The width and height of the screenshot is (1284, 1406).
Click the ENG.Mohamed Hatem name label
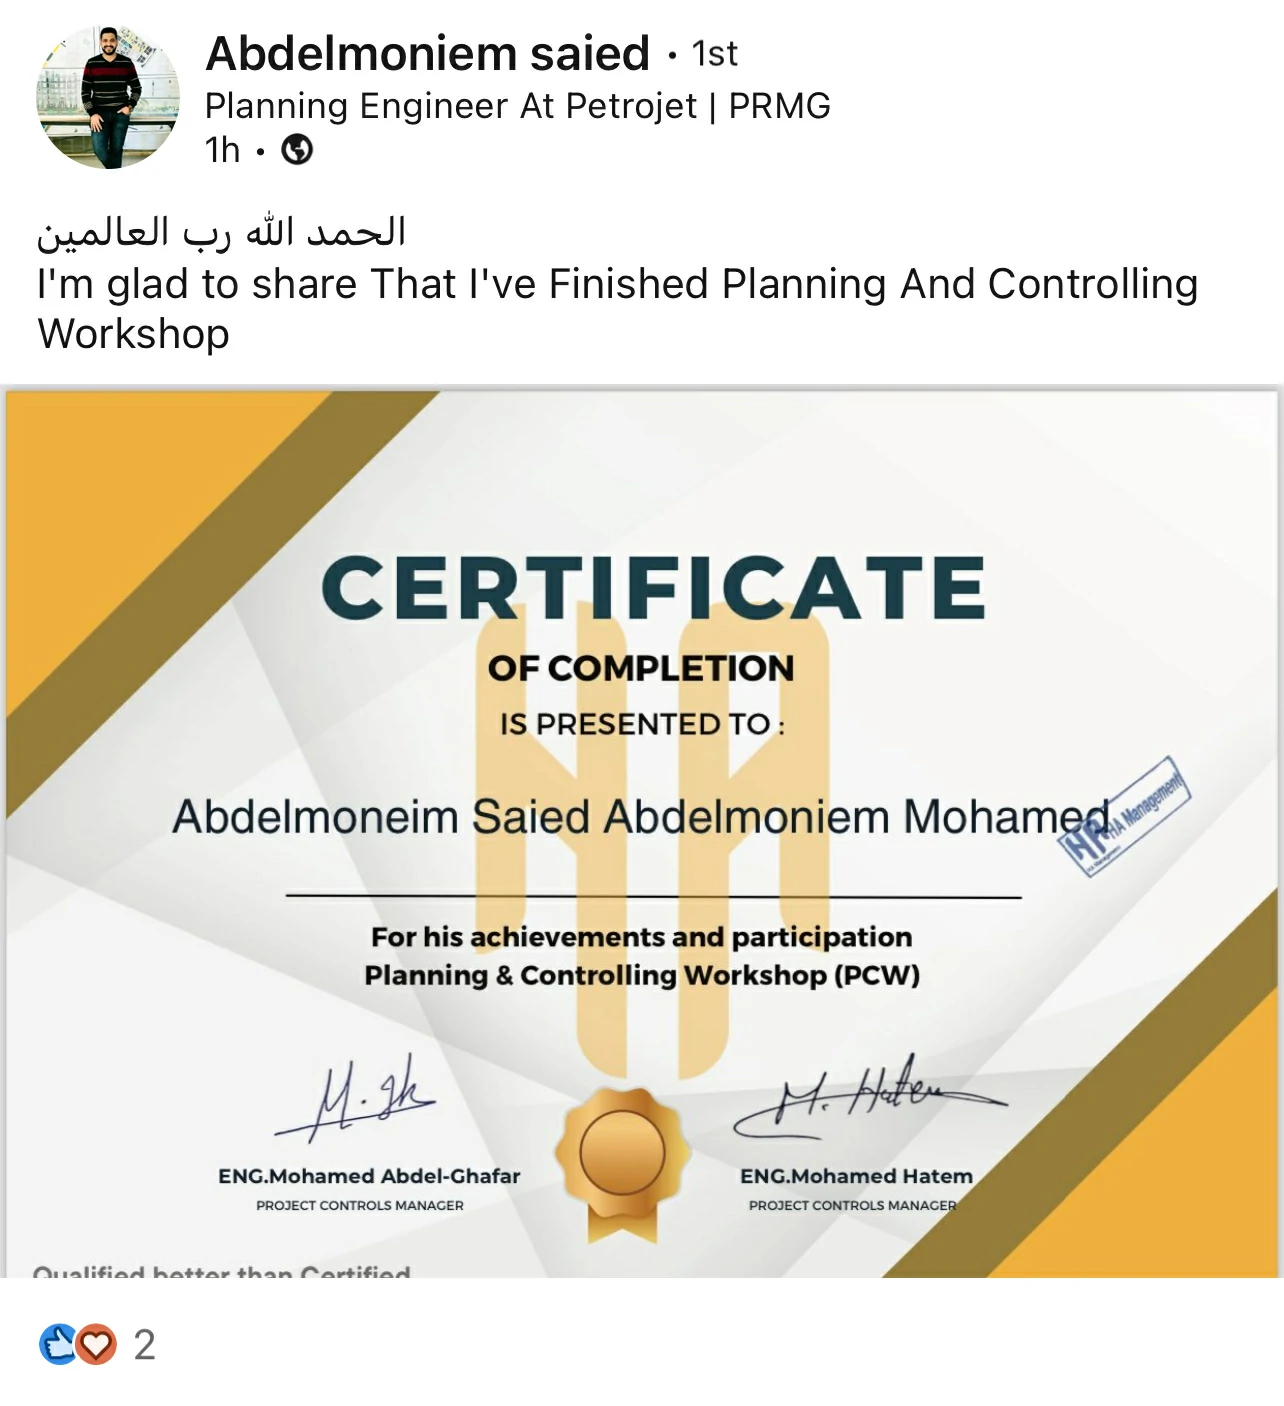click(856, 1176)
